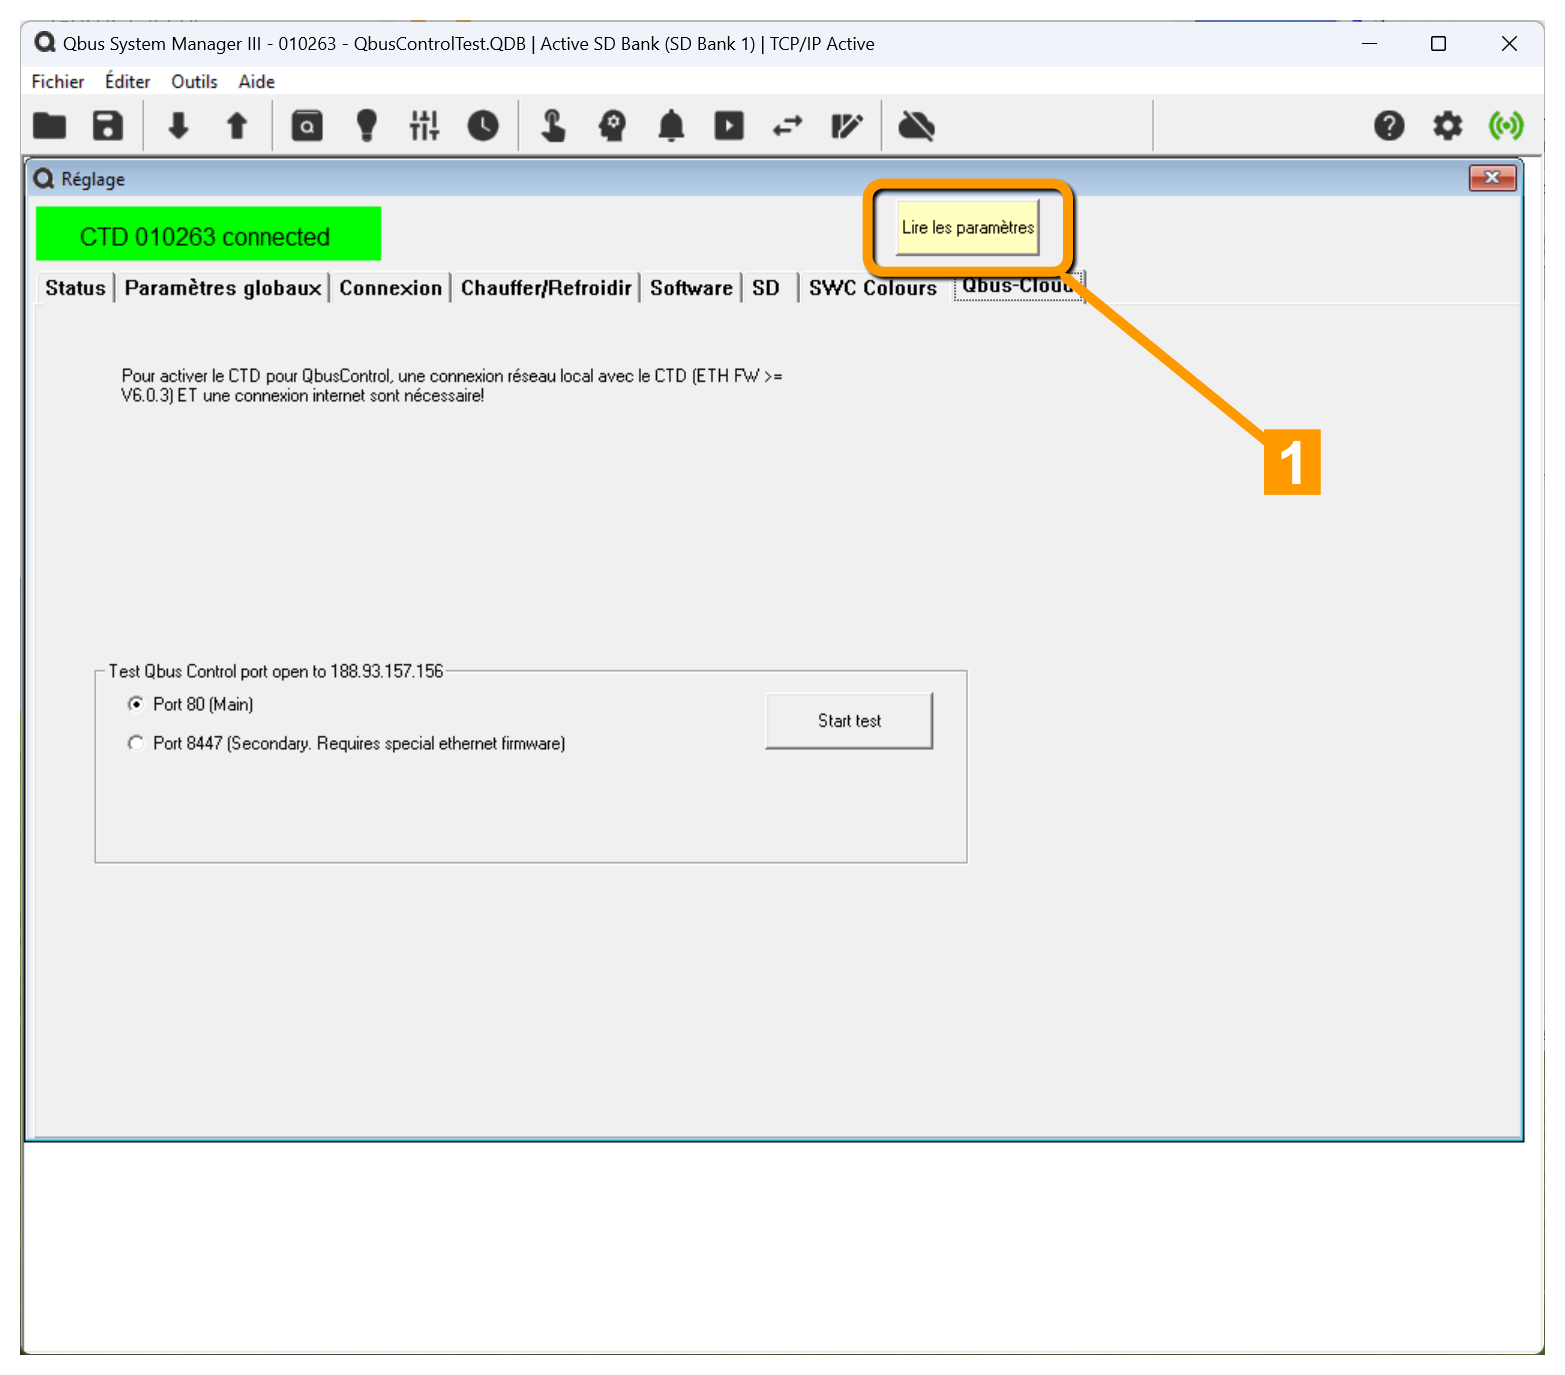
Task: Click the download arrow toolbar icon
Action: [x=178, y=126]
